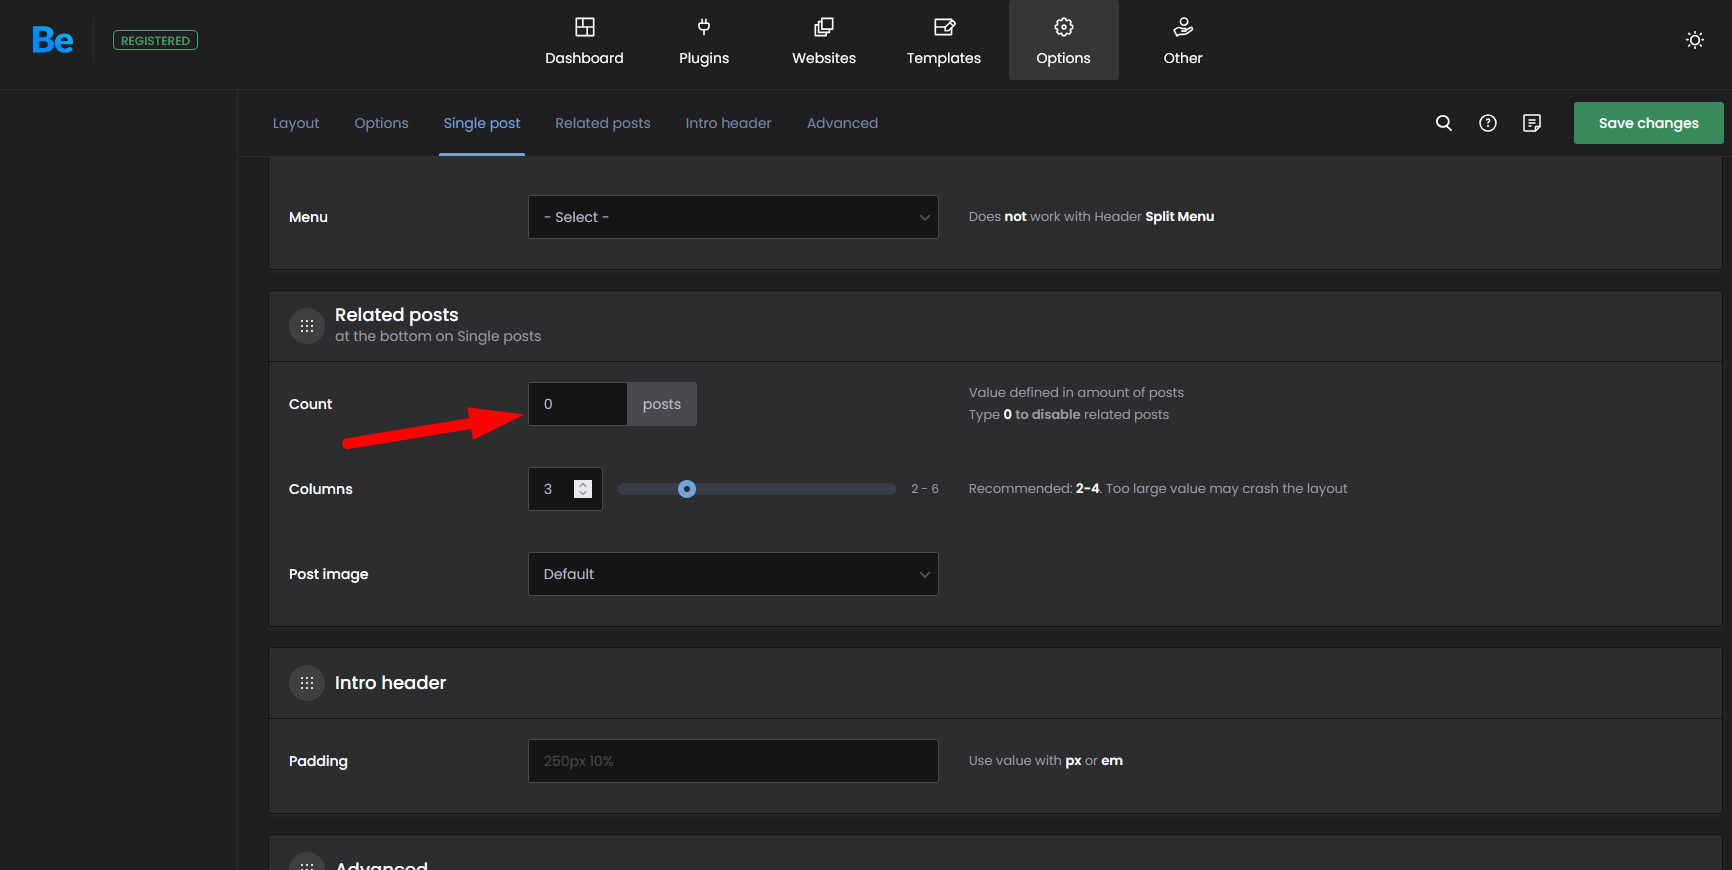Open help question mark icon

click(1488, 123)
